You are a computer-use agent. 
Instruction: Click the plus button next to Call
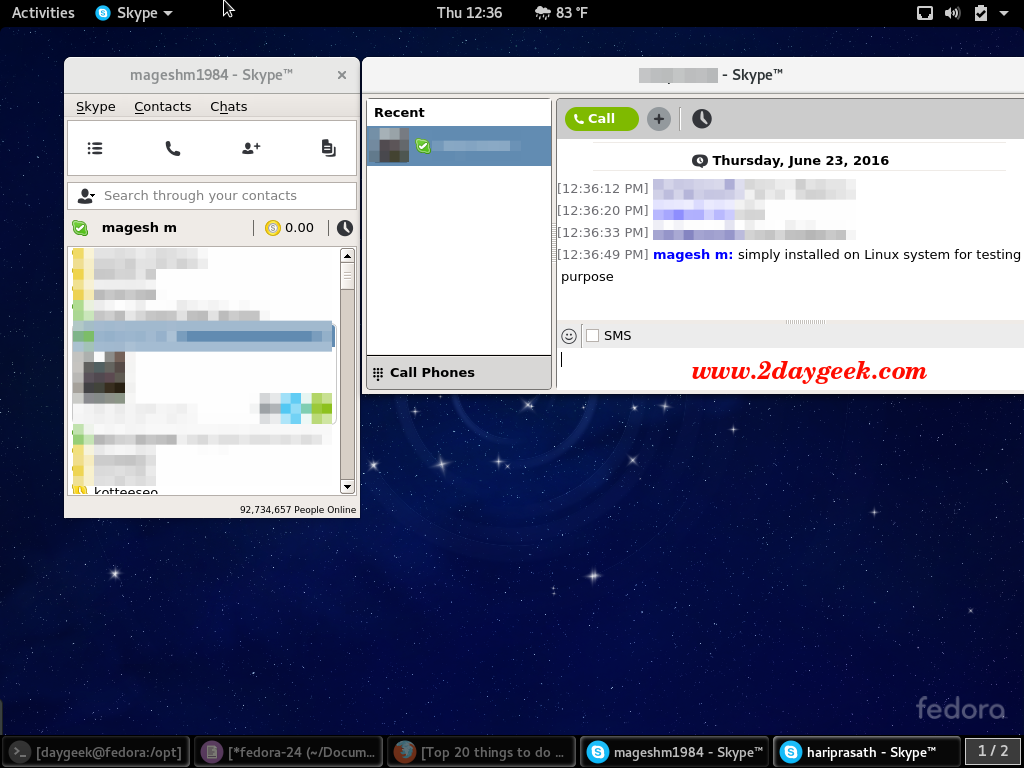coord(658,119)
